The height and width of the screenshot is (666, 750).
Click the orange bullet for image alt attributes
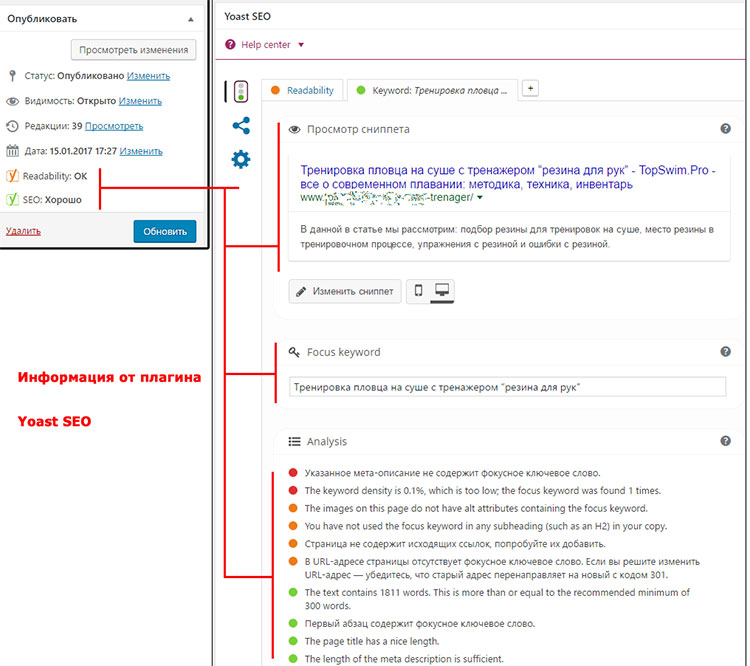point(293,508)
